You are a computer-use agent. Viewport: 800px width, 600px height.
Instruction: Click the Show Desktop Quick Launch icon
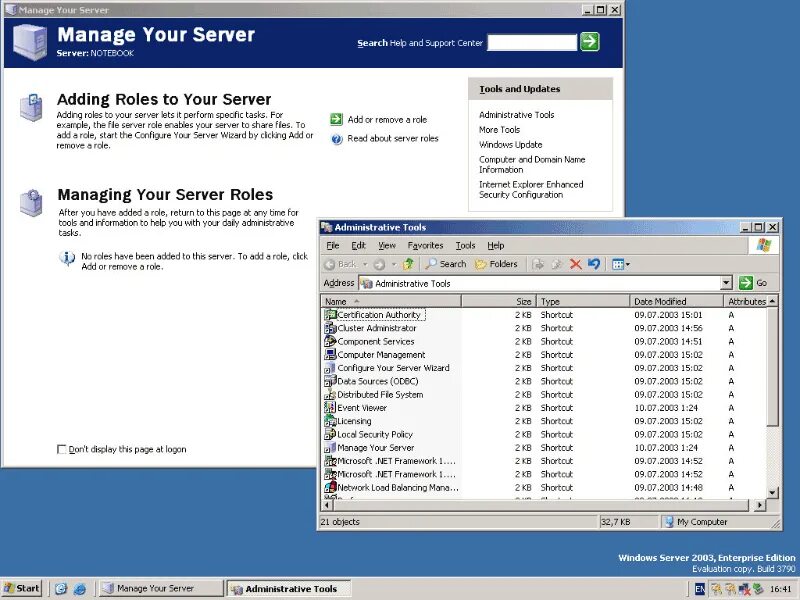[61, 589]
